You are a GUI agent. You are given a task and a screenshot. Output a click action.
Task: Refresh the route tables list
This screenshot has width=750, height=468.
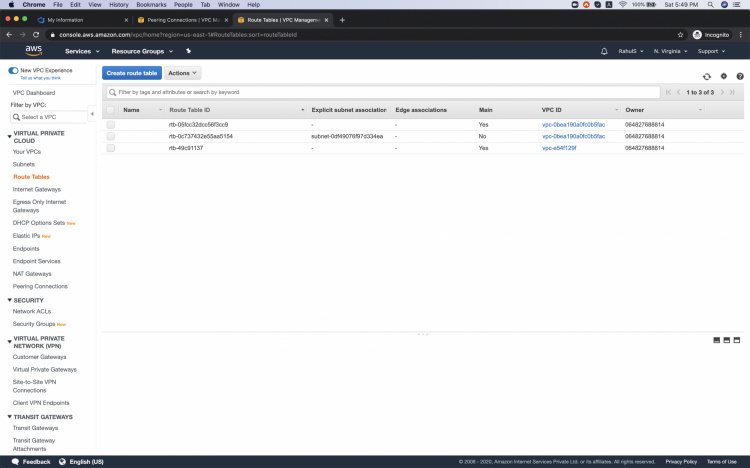click(x=707, y=76)
